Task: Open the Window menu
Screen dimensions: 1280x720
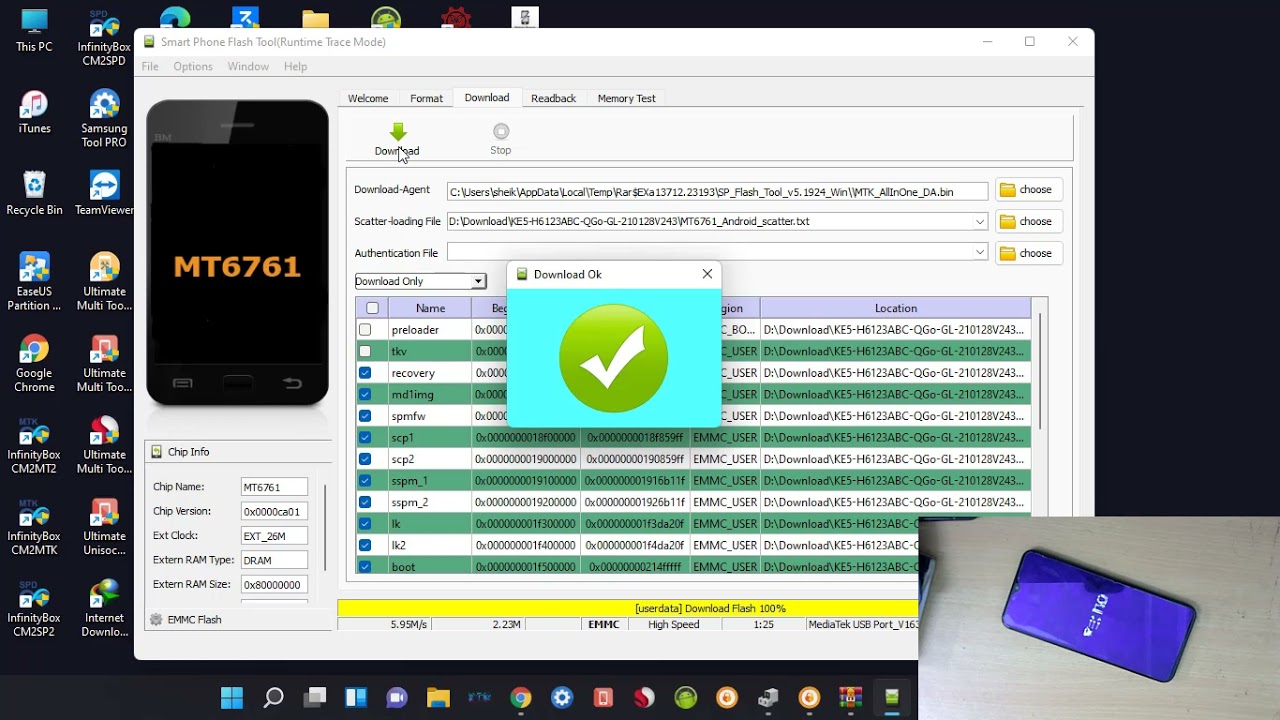Action: (x=248, y=66)
